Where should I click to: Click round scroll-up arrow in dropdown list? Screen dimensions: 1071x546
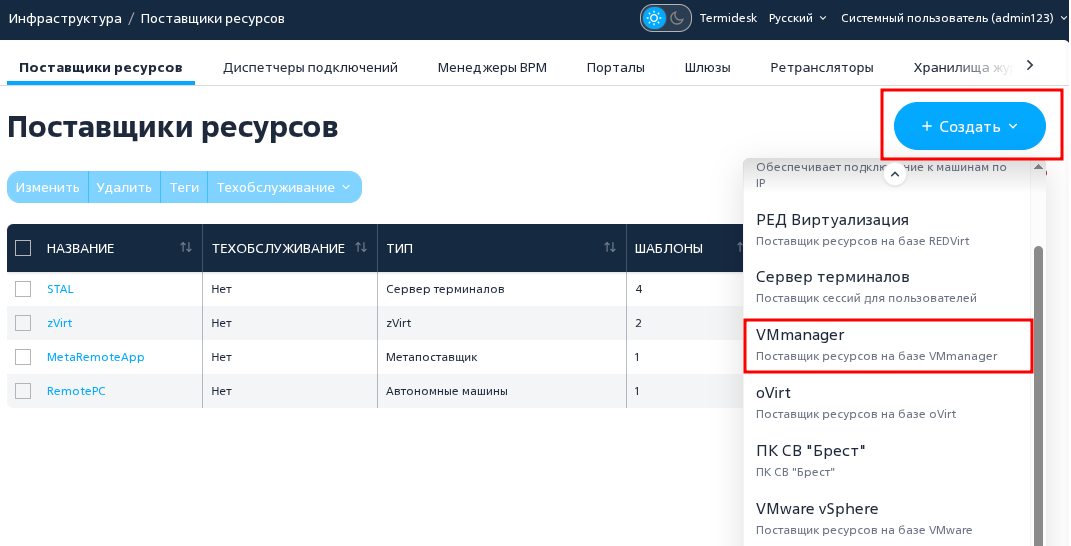895,174
